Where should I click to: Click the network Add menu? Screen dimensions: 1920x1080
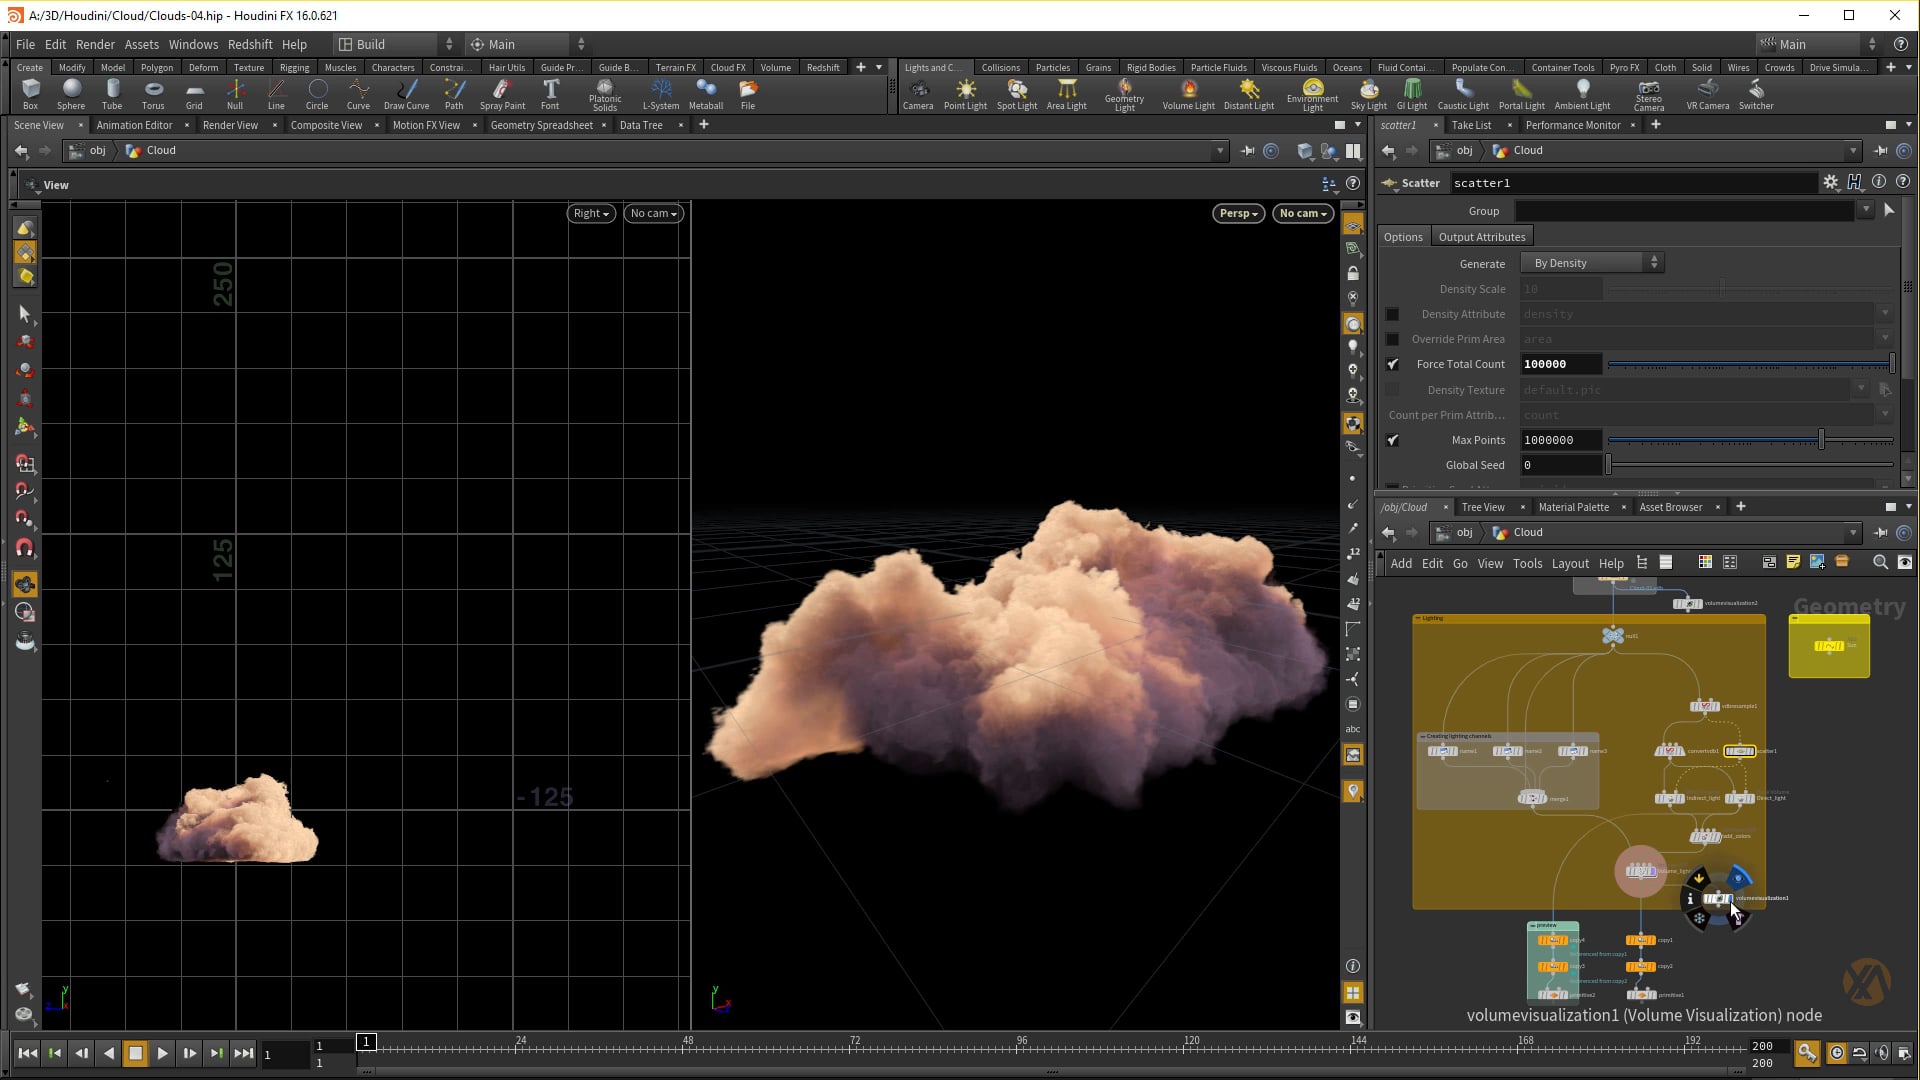tap(1401, 563)
